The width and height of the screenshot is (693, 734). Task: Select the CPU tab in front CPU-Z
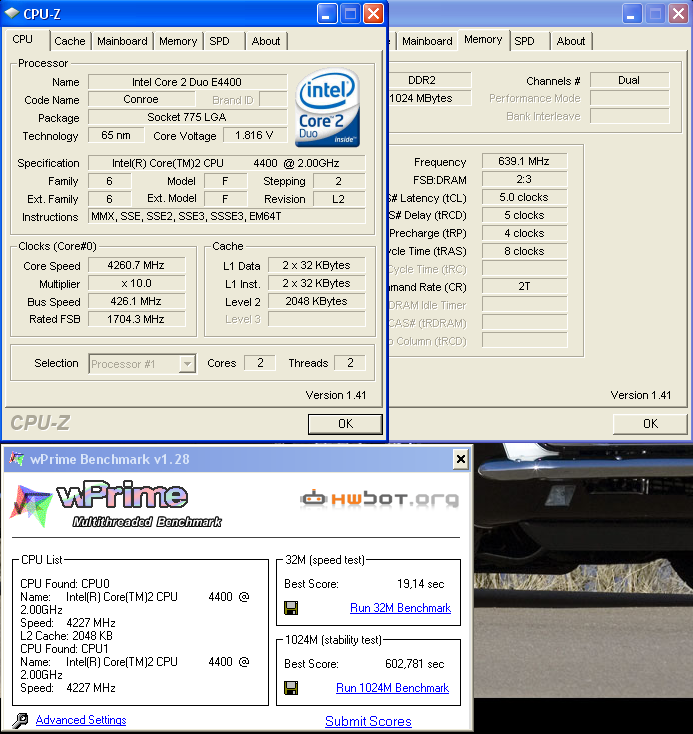[x=23, y=40]
